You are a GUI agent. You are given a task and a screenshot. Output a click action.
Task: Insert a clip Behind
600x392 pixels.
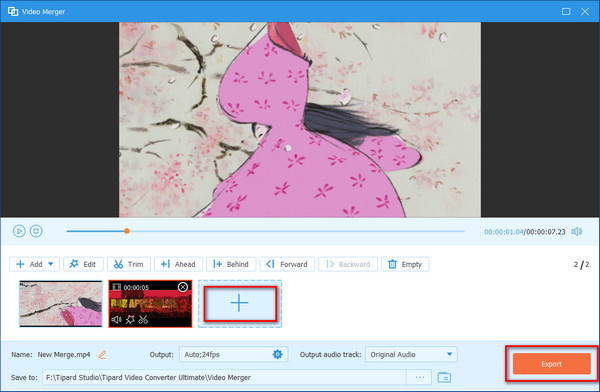(231, 264)
